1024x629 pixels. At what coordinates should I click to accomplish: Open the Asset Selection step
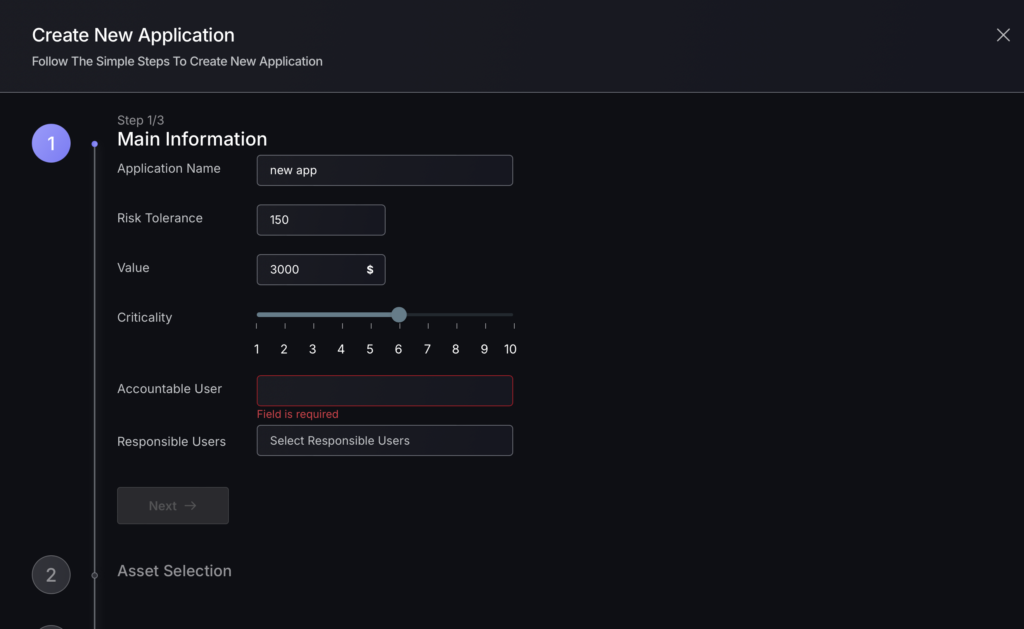point(174,571)
